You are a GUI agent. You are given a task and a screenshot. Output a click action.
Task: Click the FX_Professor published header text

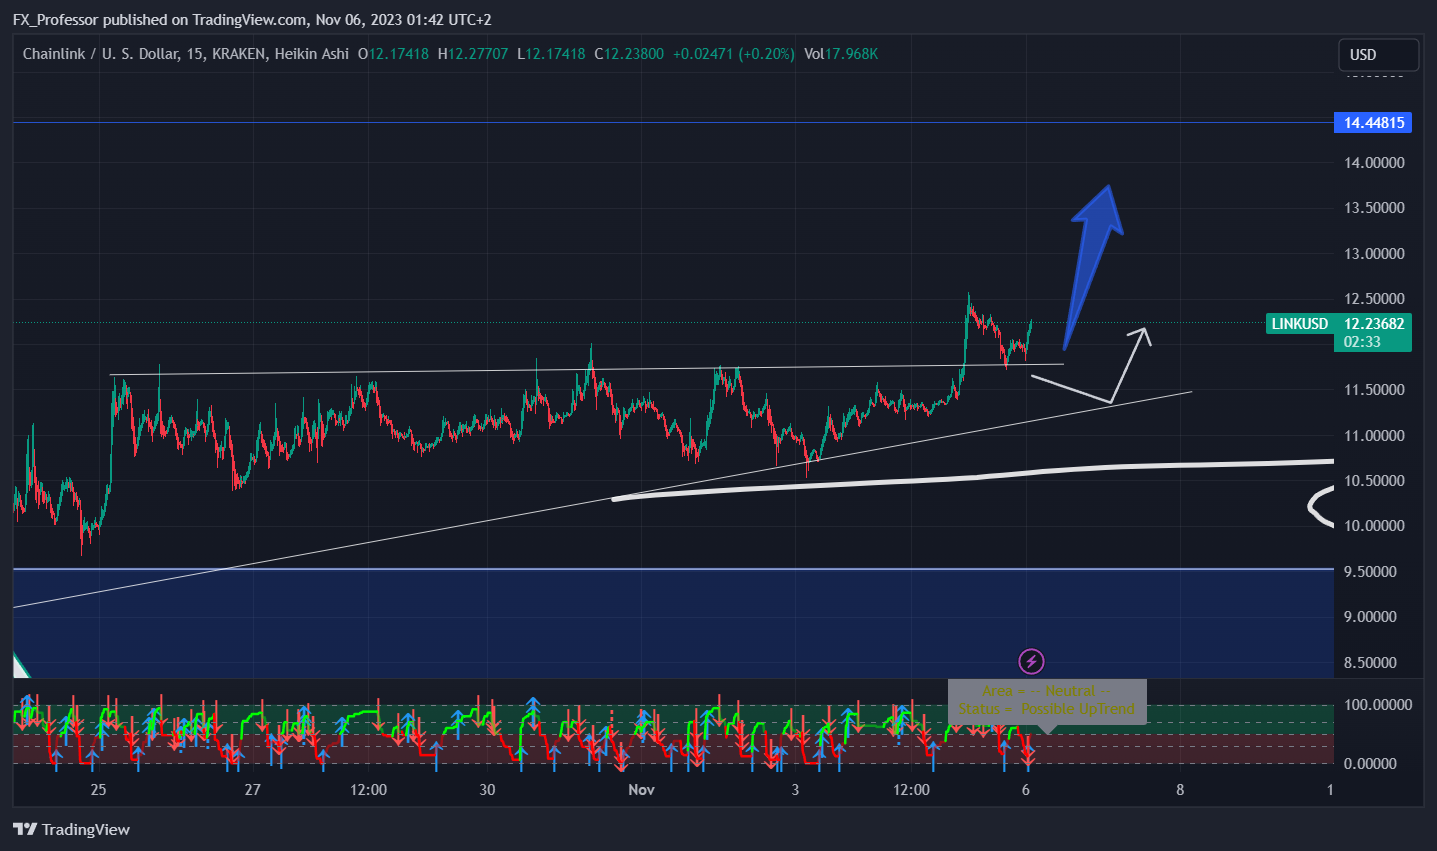[252, 19]
